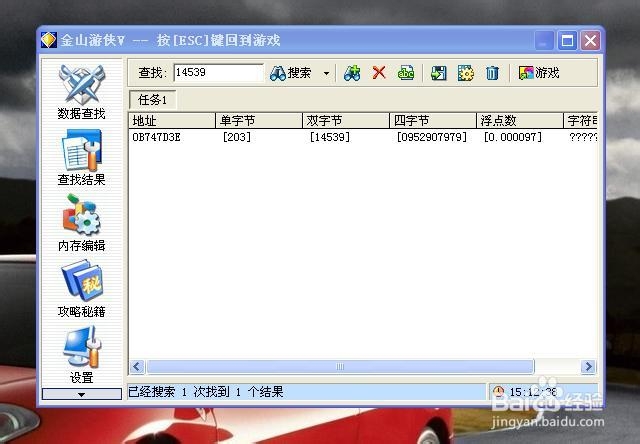640x444 pixels.
Task: Expand sidebar using bottom down arrow
Action: [x=82, y=394]
